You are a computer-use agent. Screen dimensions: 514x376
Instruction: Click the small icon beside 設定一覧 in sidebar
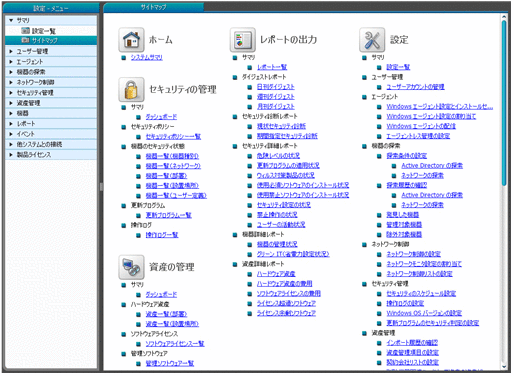25,31
